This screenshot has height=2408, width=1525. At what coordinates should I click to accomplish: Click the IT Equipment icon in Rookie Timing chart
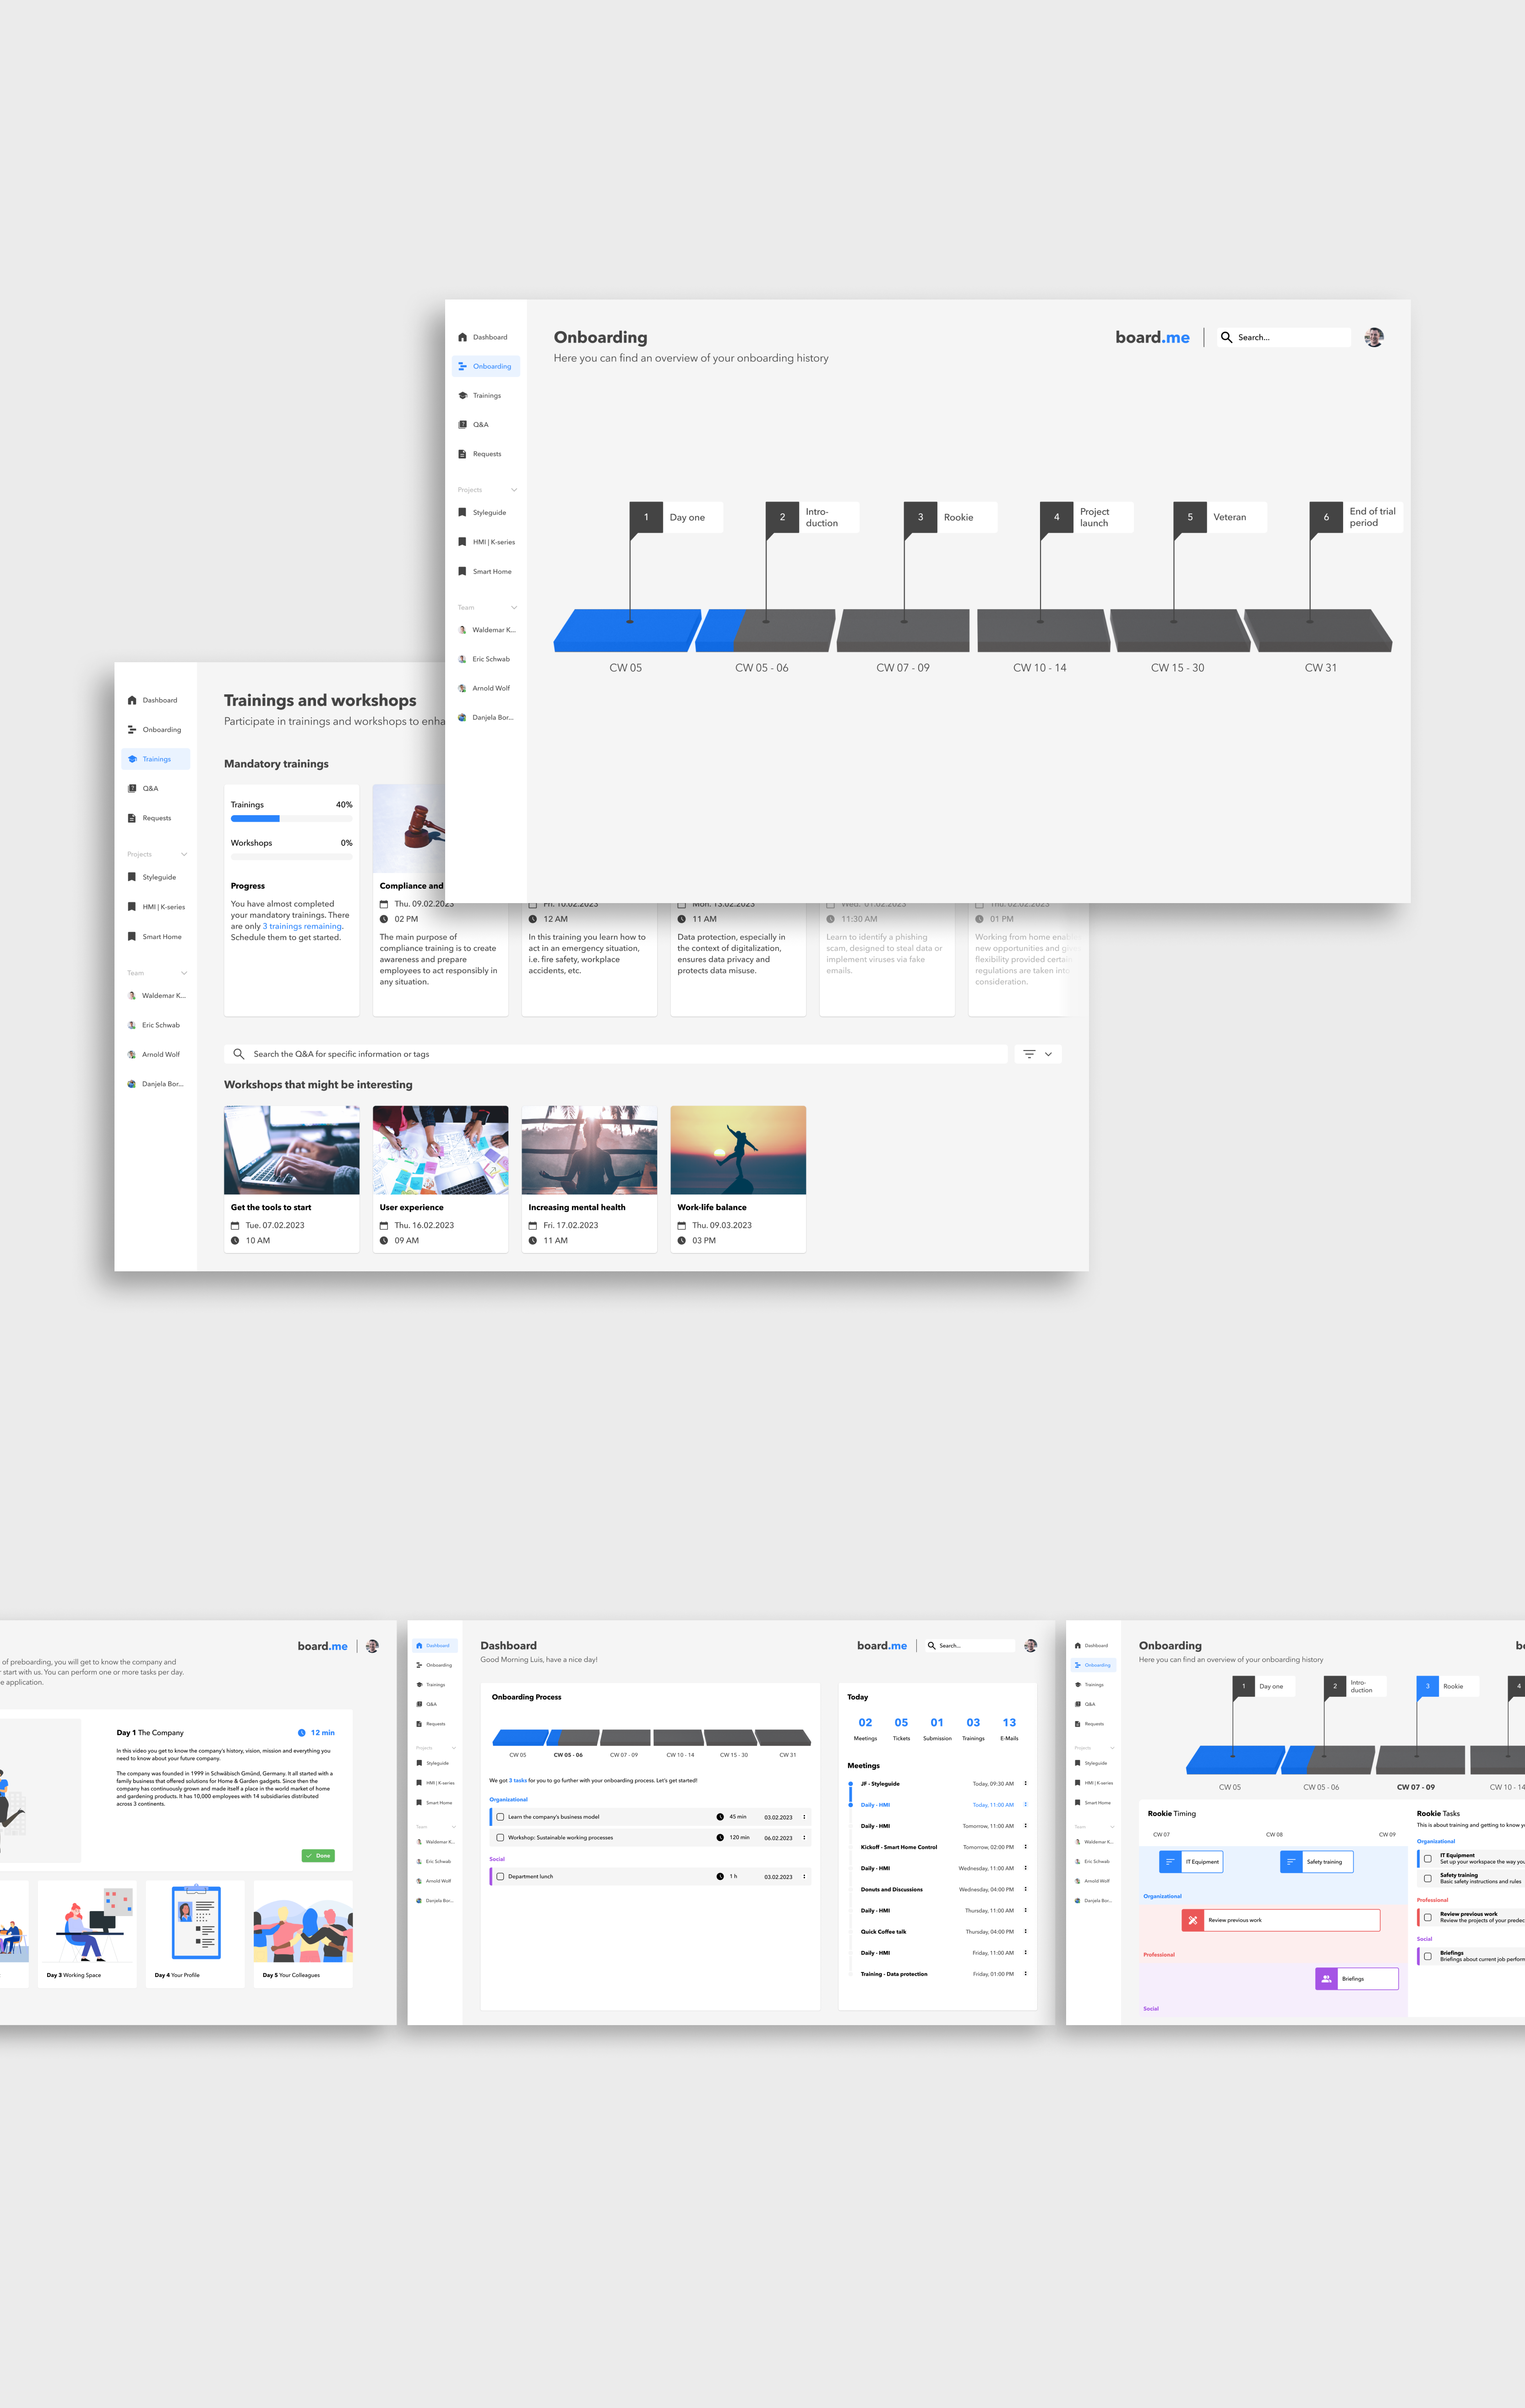point(1170,1862)
